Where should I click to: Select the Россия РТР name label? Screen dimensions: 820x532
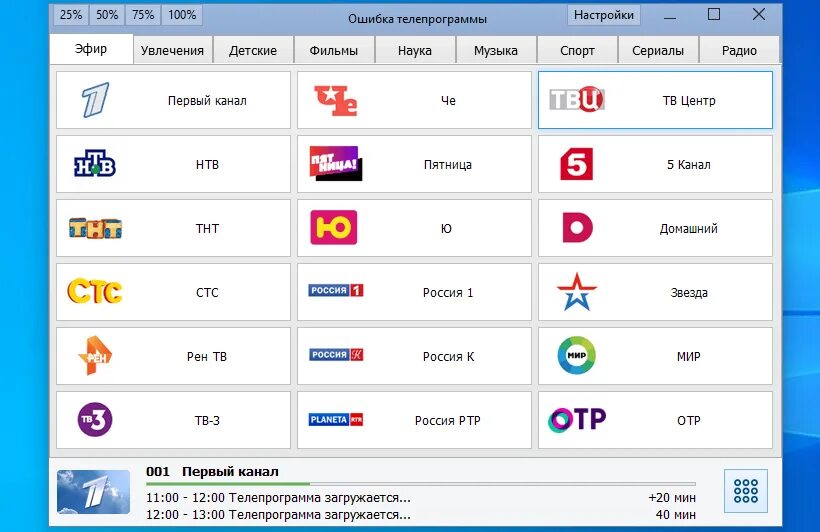(x=448, y=421)
